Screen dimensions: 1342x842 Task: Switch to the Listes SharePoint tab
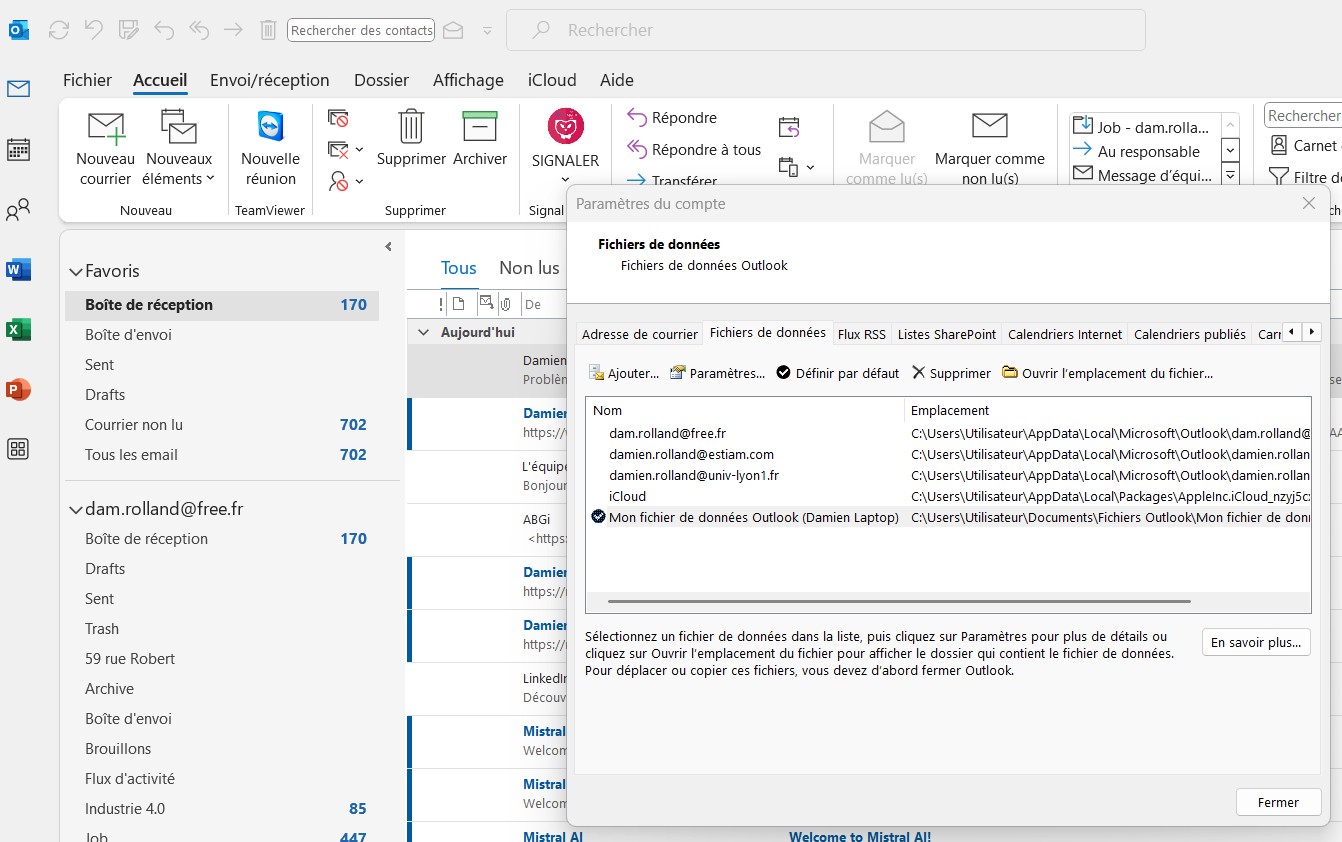point(947,334)
